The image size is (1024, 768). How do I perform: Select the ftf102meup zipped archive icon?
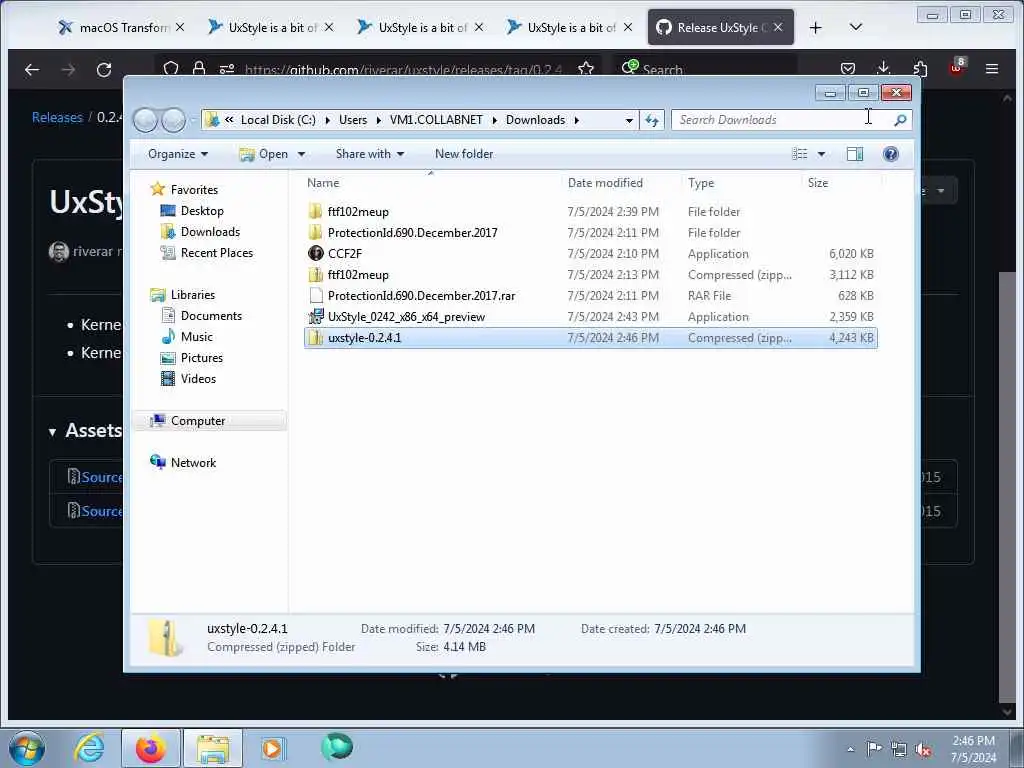pyautogui.click(x=316, y=274)
